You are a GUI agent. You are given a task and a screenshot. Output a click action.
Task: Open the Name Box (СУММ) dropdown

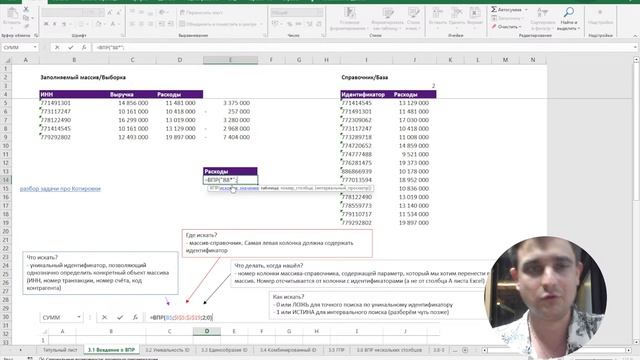pyautogui.click(x=35, y=47)
